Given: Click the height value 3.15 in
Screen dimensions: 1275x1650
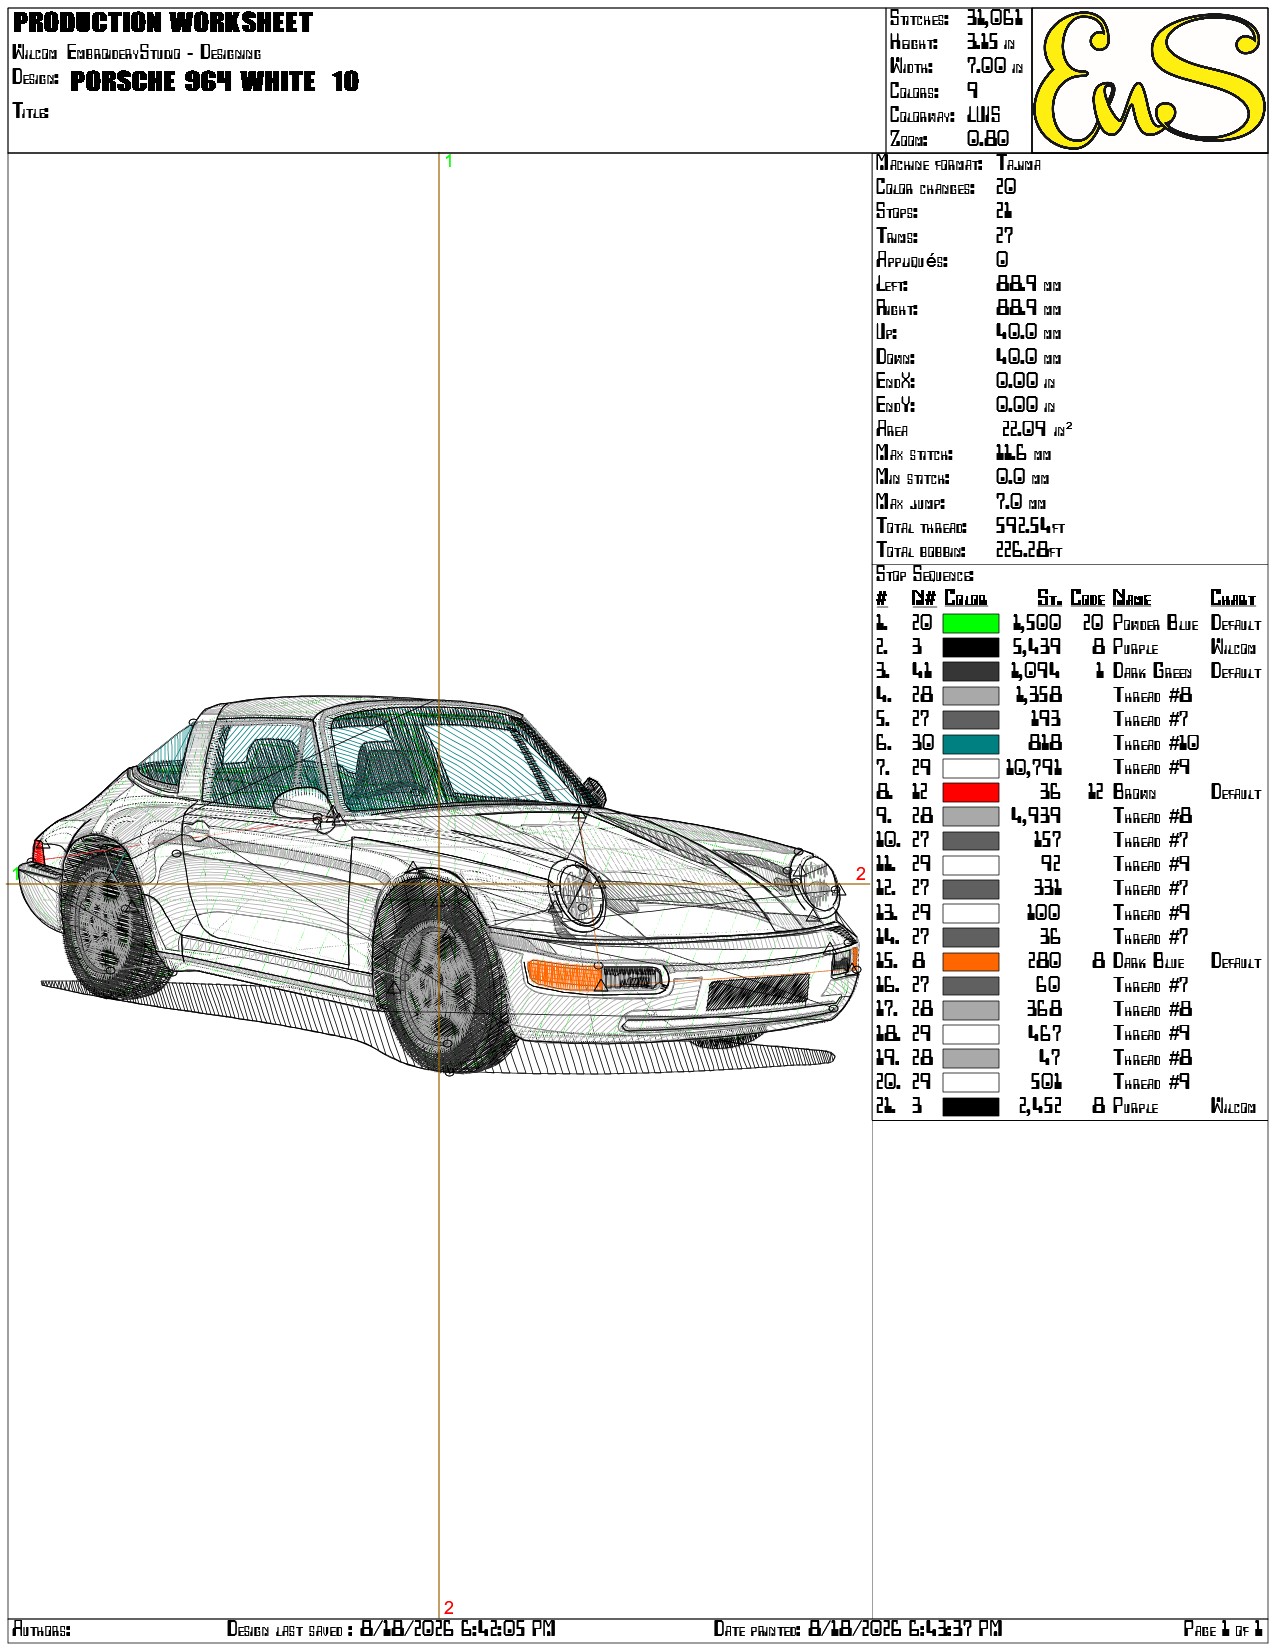Looking at the screenshot, I should 990,42.
